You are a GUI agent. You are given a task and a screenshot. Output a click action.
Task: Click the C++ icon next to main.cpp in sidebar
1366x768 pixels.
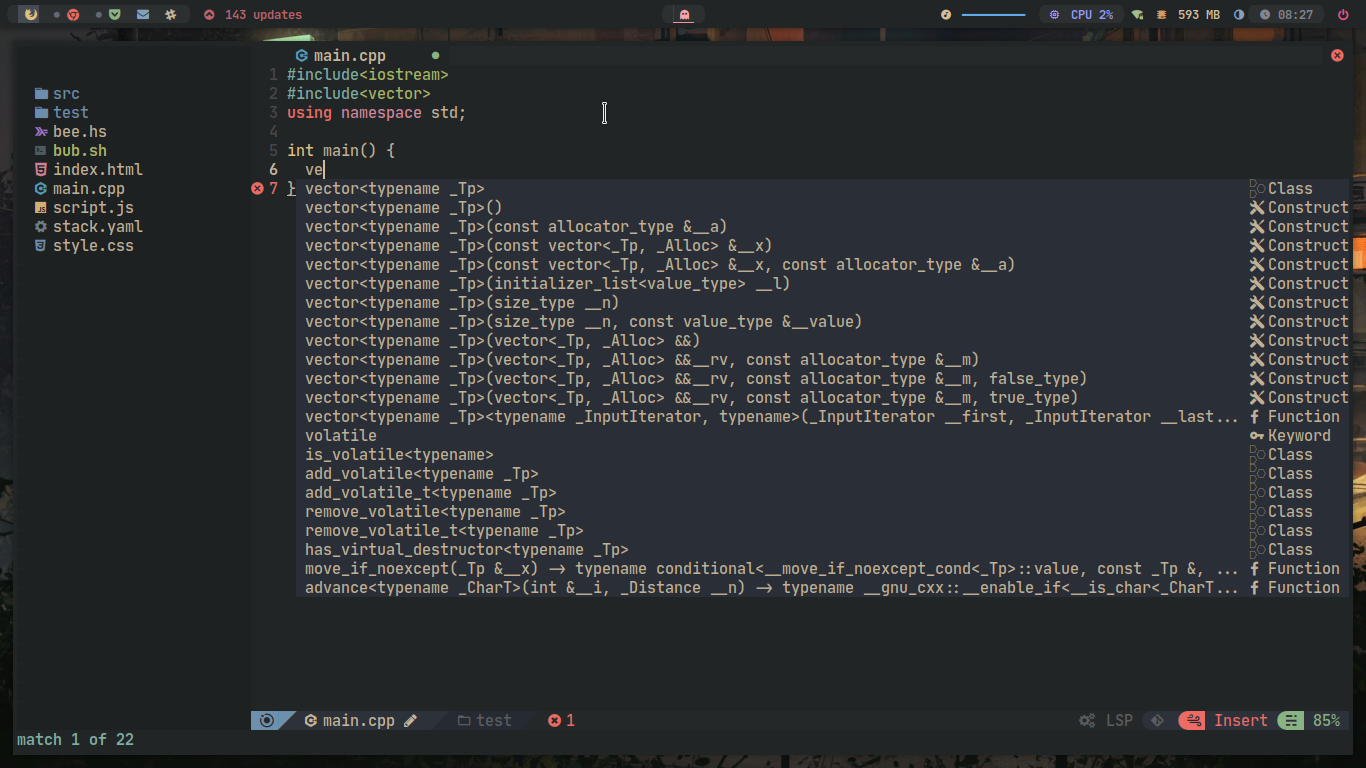(40, 188)
